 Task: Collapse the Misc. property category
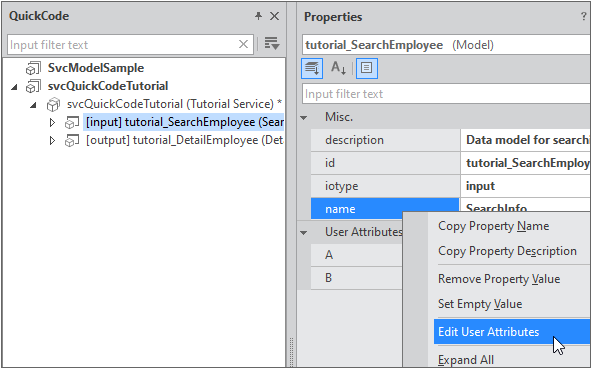[x=304, y=118]
